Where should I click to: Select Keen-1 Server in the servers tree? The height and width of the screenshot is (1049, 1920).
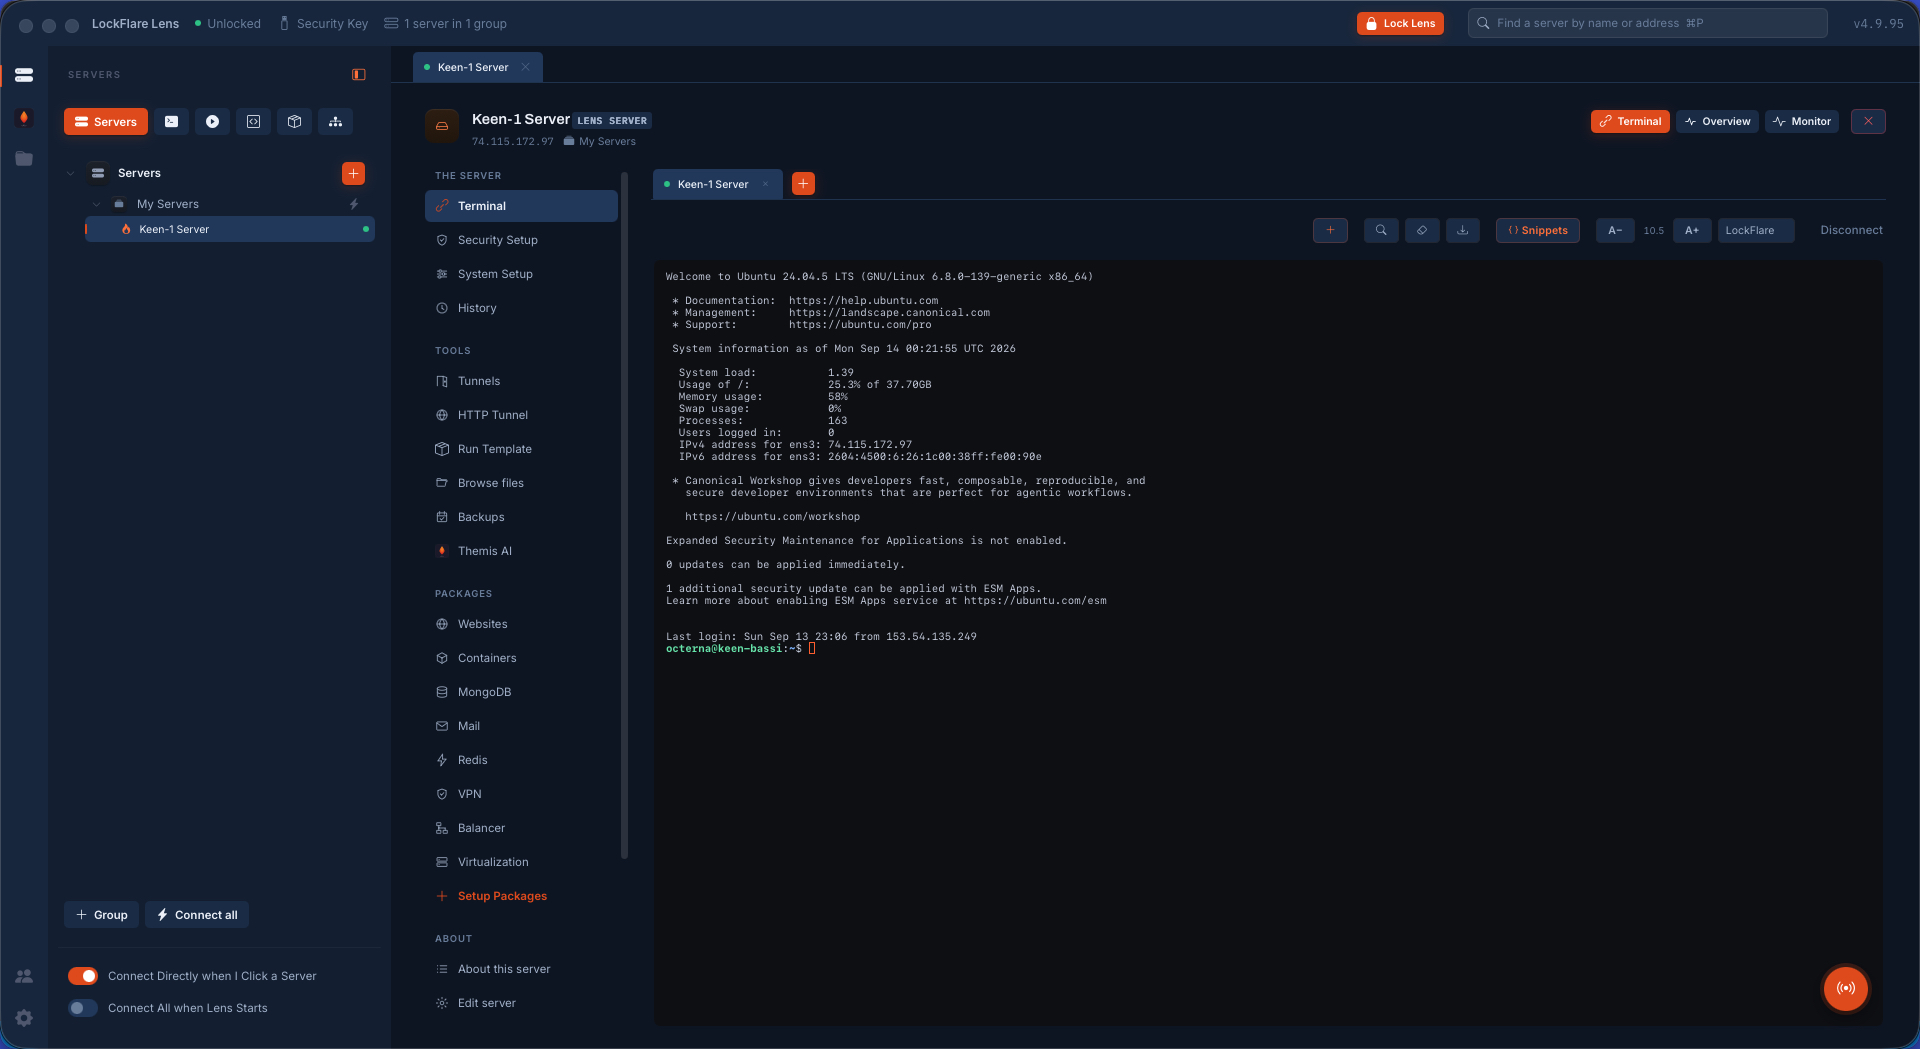230,230
